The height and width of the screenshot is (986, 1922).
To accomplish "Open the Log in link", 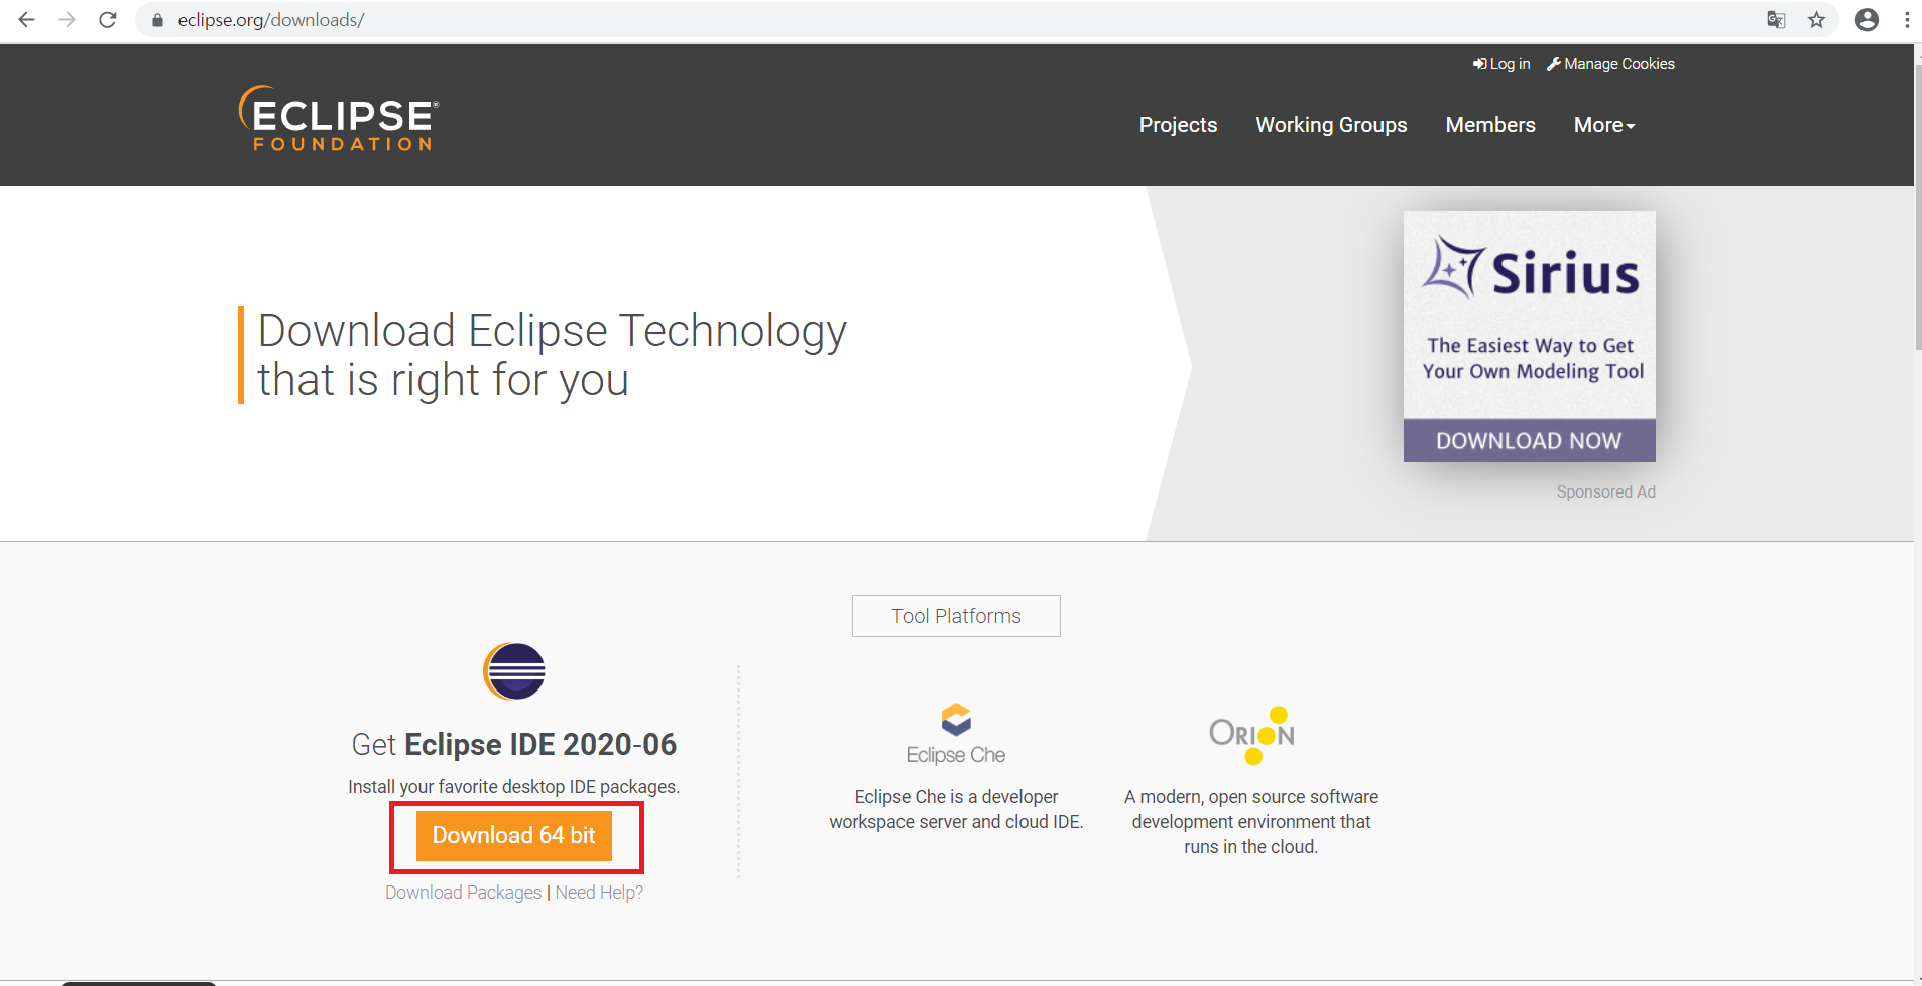I will point(1501,64).
